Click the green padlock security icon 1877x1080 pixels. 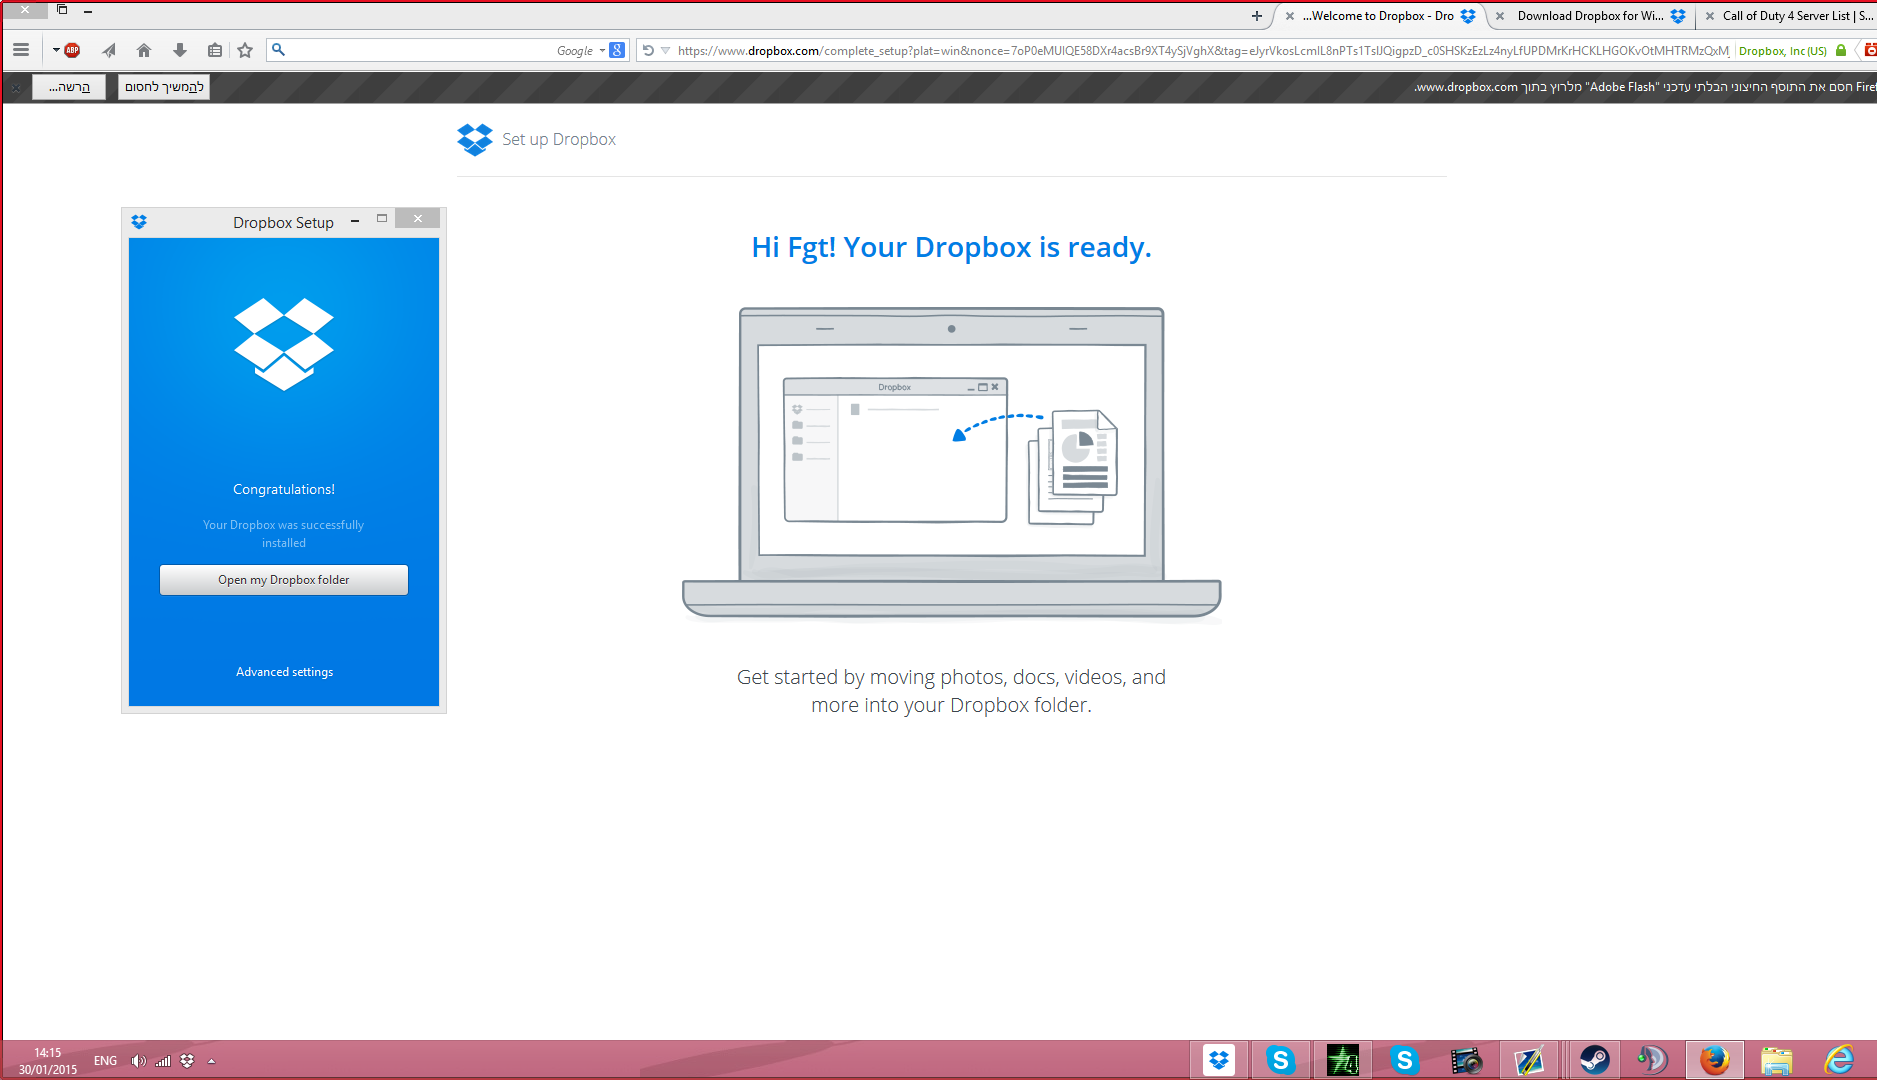(x=1841, y=50)
